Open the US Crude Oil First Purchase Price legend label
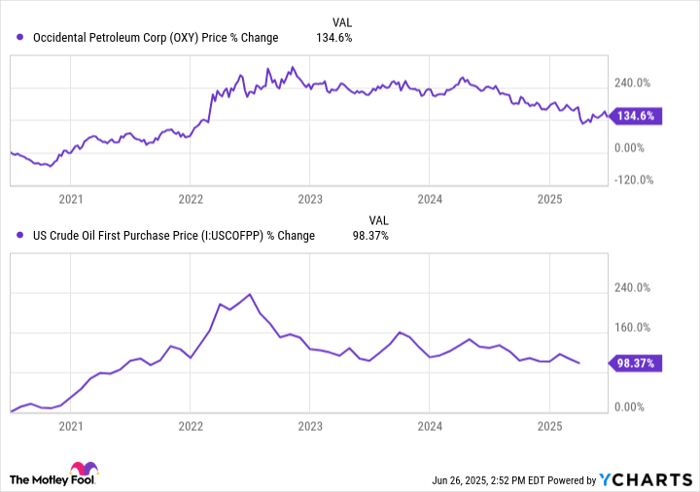700x492 pixels. pos(170,236)
